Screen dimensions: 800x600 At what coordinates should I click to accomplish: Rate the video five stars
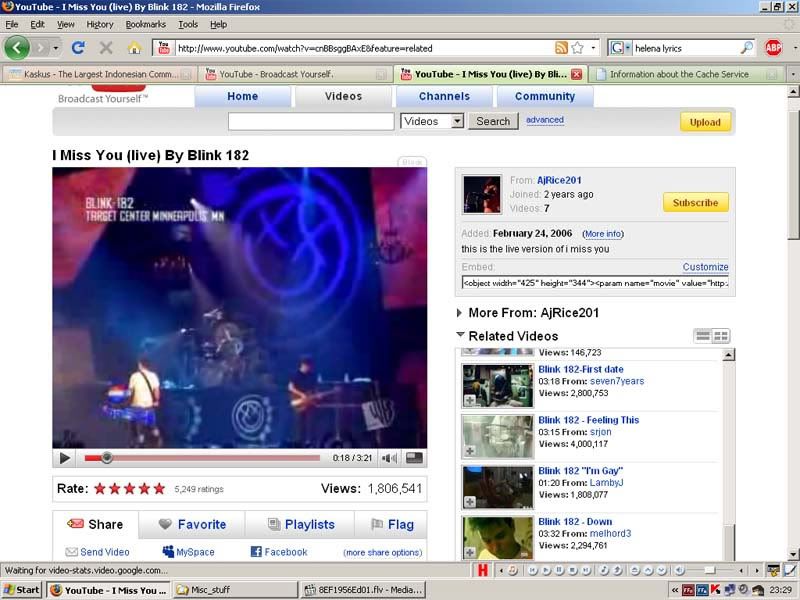coord(159,489)
